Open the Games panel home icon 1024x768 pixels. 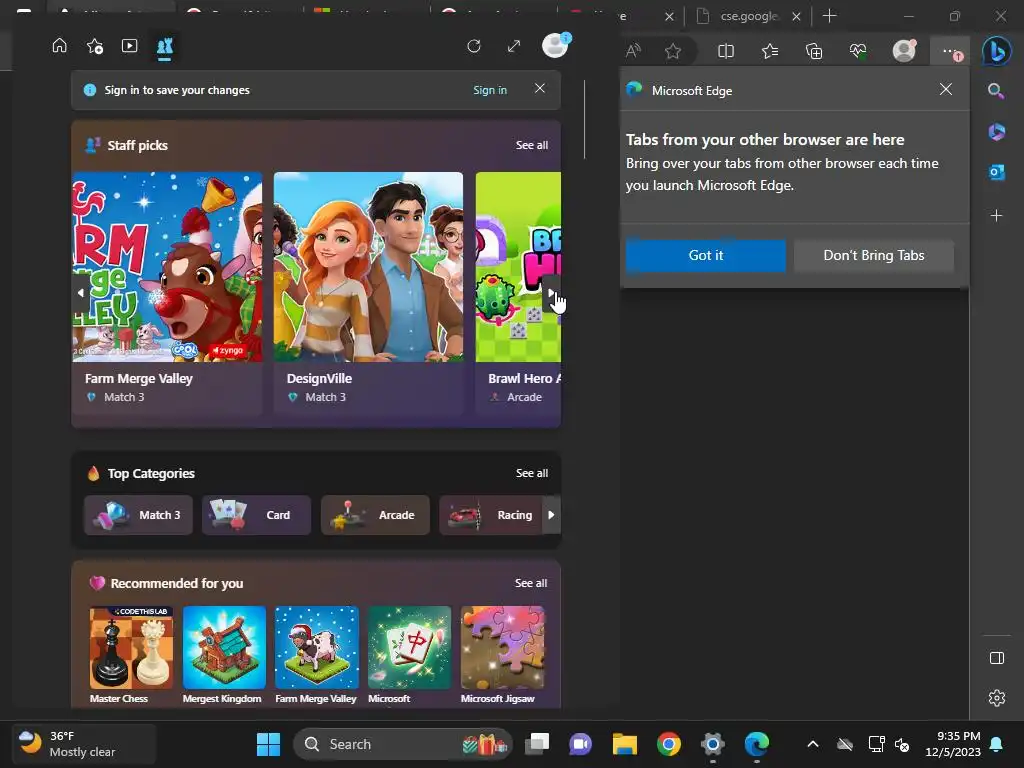point(59,46)
